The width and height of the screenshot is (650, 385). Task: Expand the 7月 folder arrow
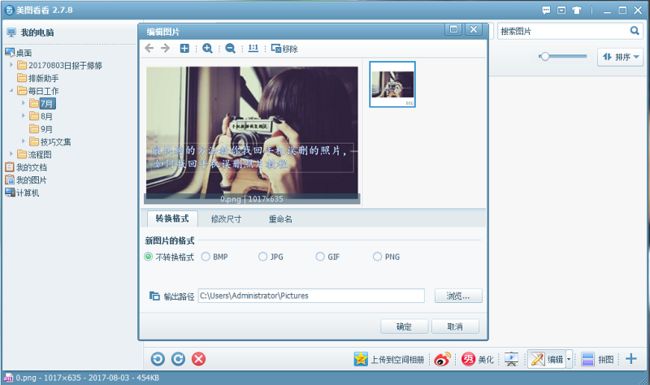[x=23, y=103]
